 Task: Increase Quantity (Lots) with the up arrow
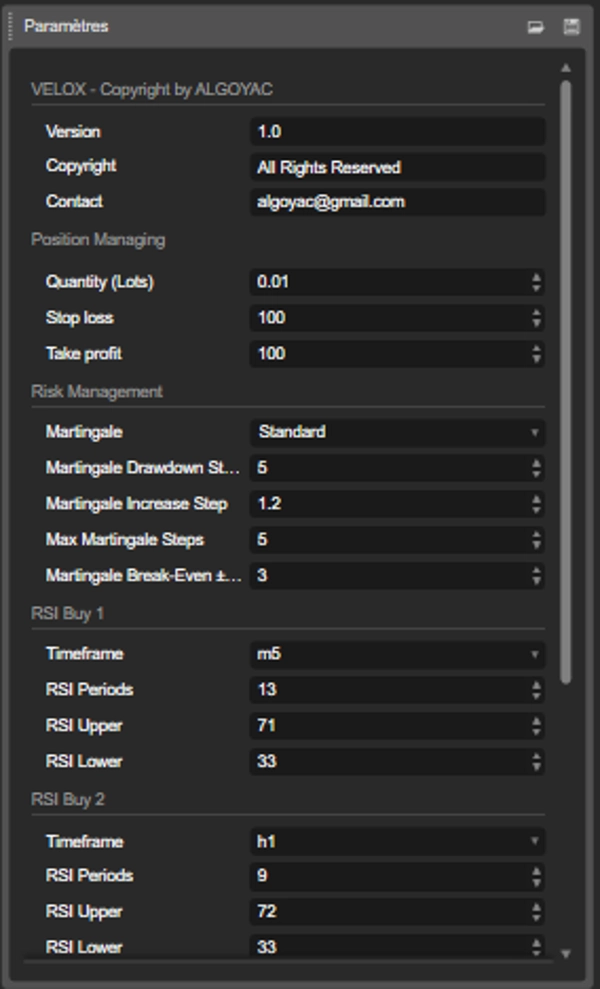pyautogui.click(x=537, y=277)
